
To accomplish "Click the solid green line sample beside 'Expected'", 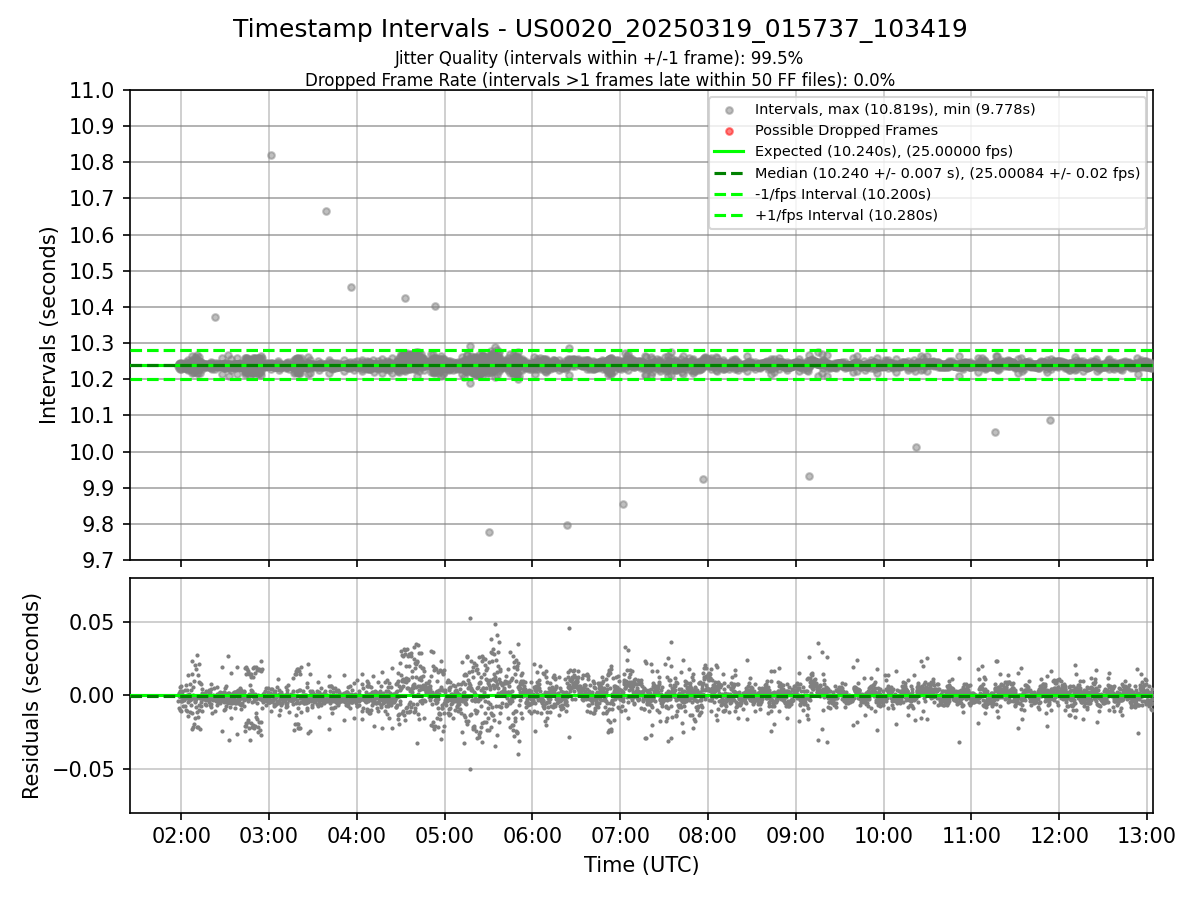I will pos(730,152).
